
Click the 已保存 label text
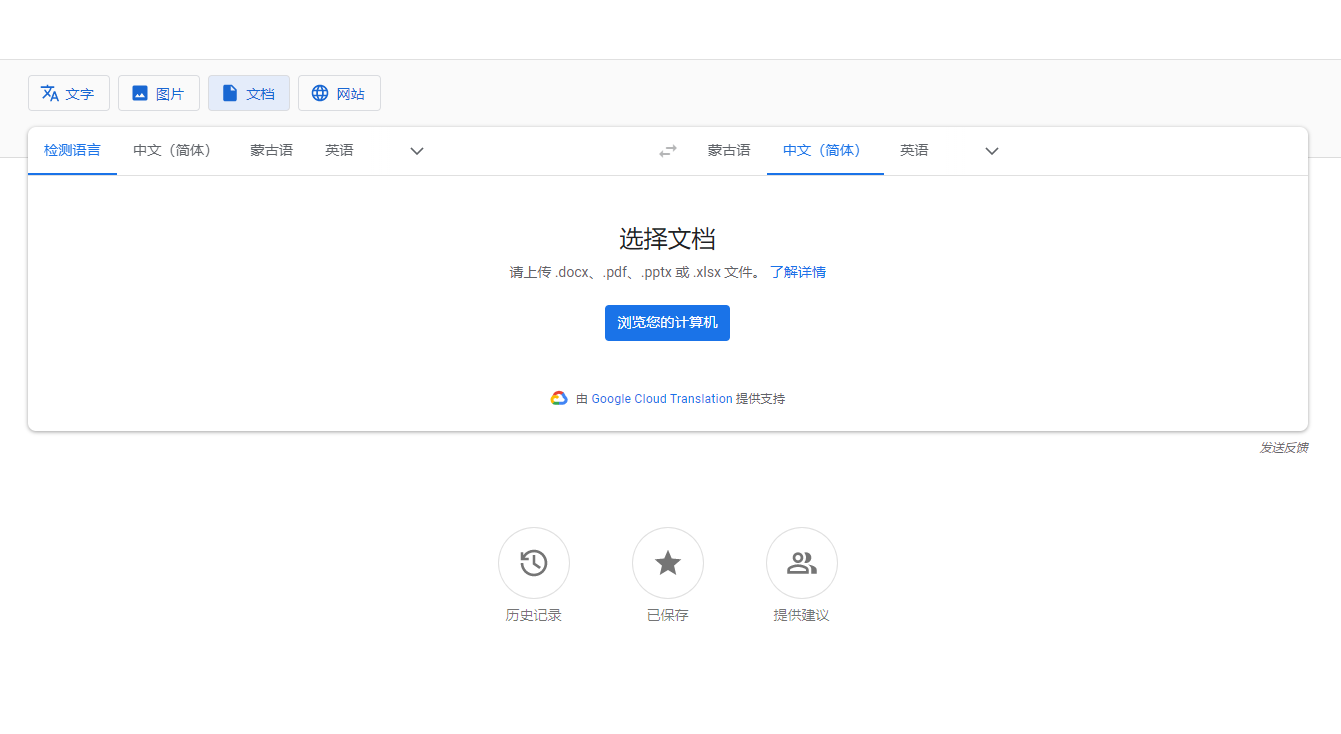pos(668,616)
